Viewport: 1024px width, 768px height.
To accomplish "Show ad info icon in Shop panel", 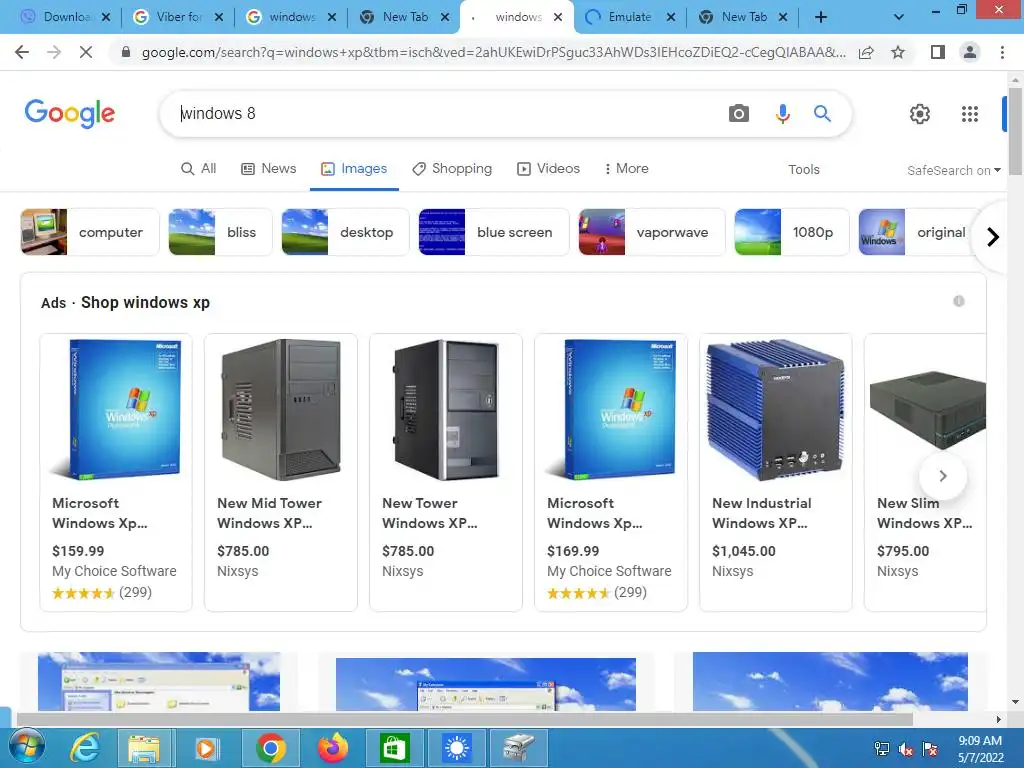I will click(x=959, y=301).
